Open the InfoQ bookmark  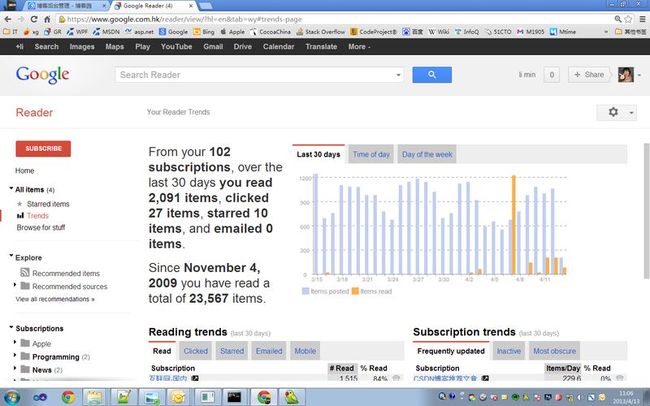point(466,32)
